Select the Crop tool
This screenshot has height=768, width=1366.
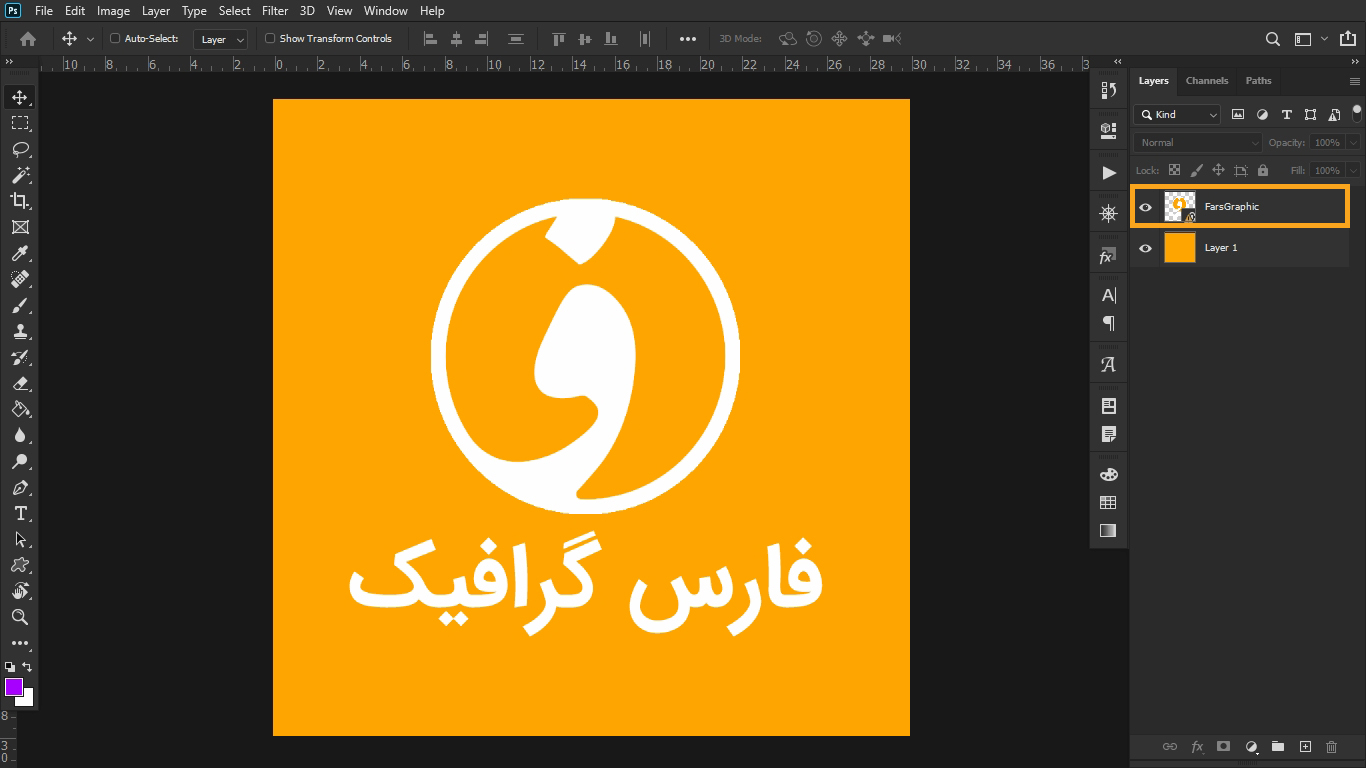(x=20, y=201)
